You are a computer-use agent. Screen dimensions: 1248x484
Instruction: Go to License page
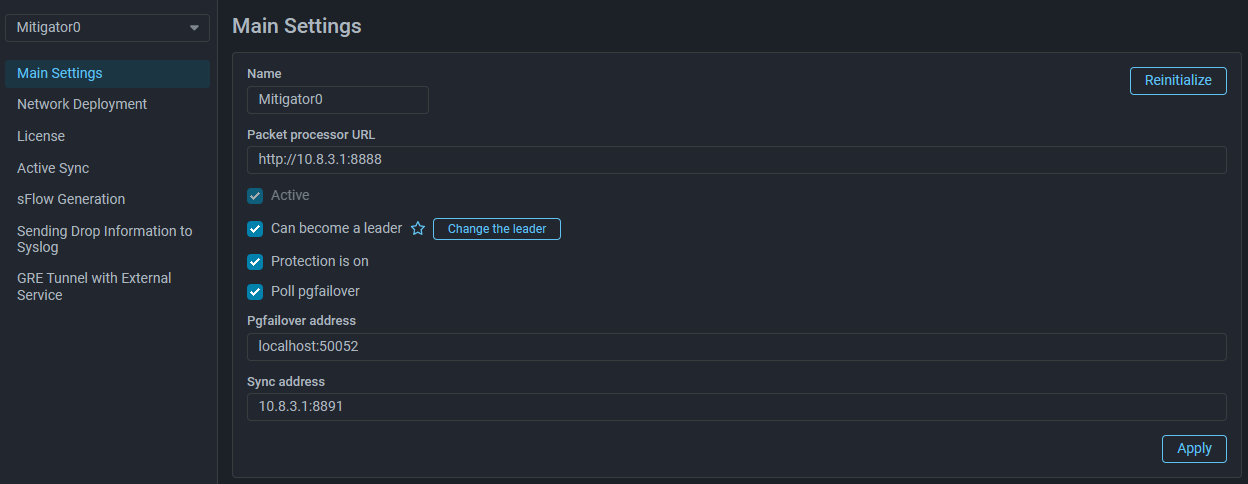[x=41, y=136]
